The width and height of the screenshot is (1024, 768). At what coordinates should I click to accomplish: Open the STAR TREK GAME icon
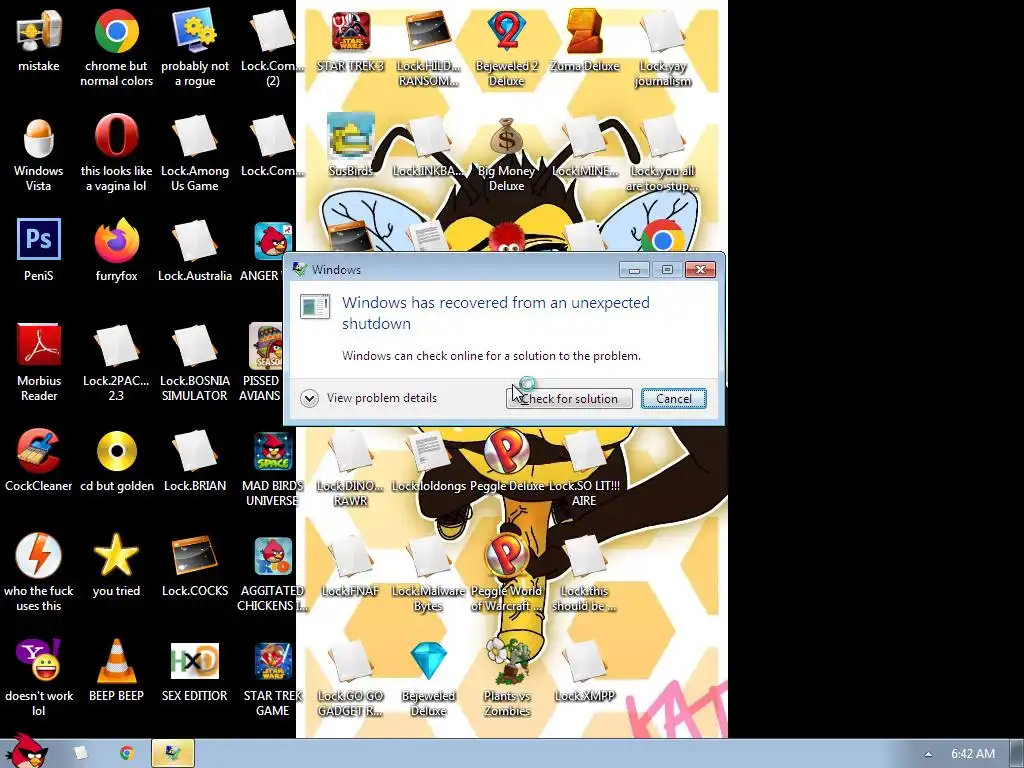click(x=273, y=661)
